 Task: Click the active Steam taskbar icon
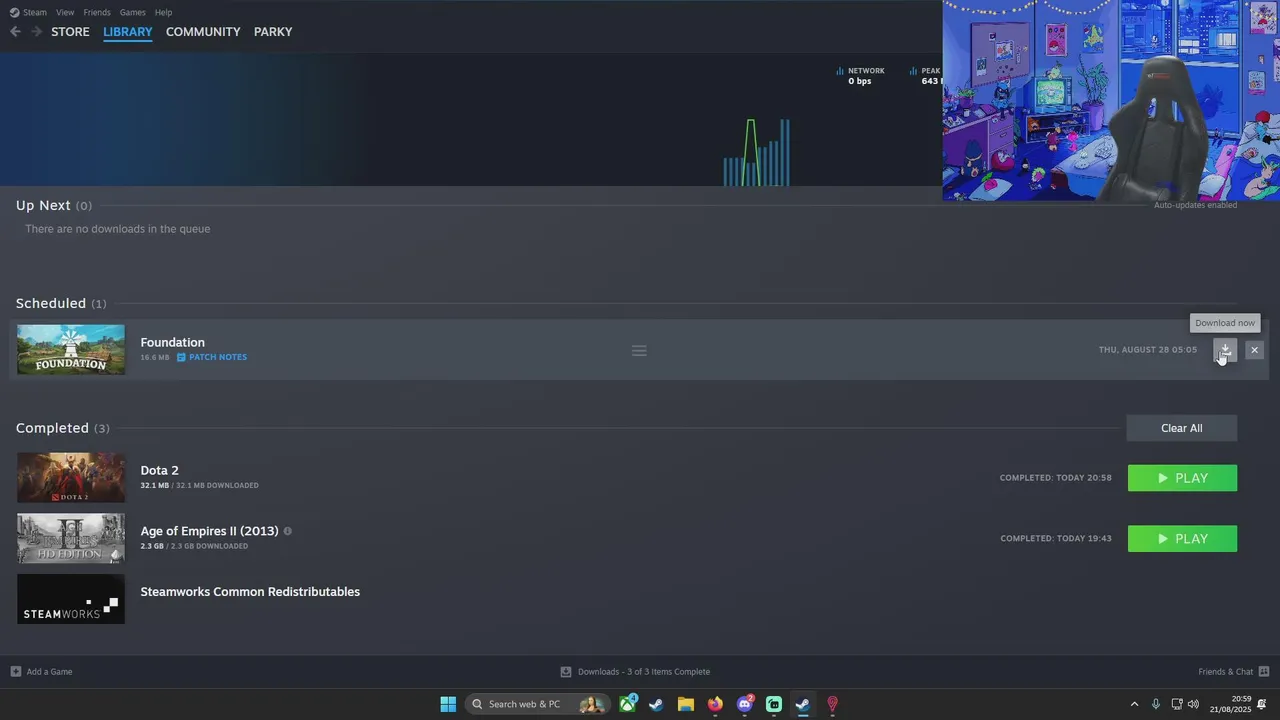[x=803, y=704]
